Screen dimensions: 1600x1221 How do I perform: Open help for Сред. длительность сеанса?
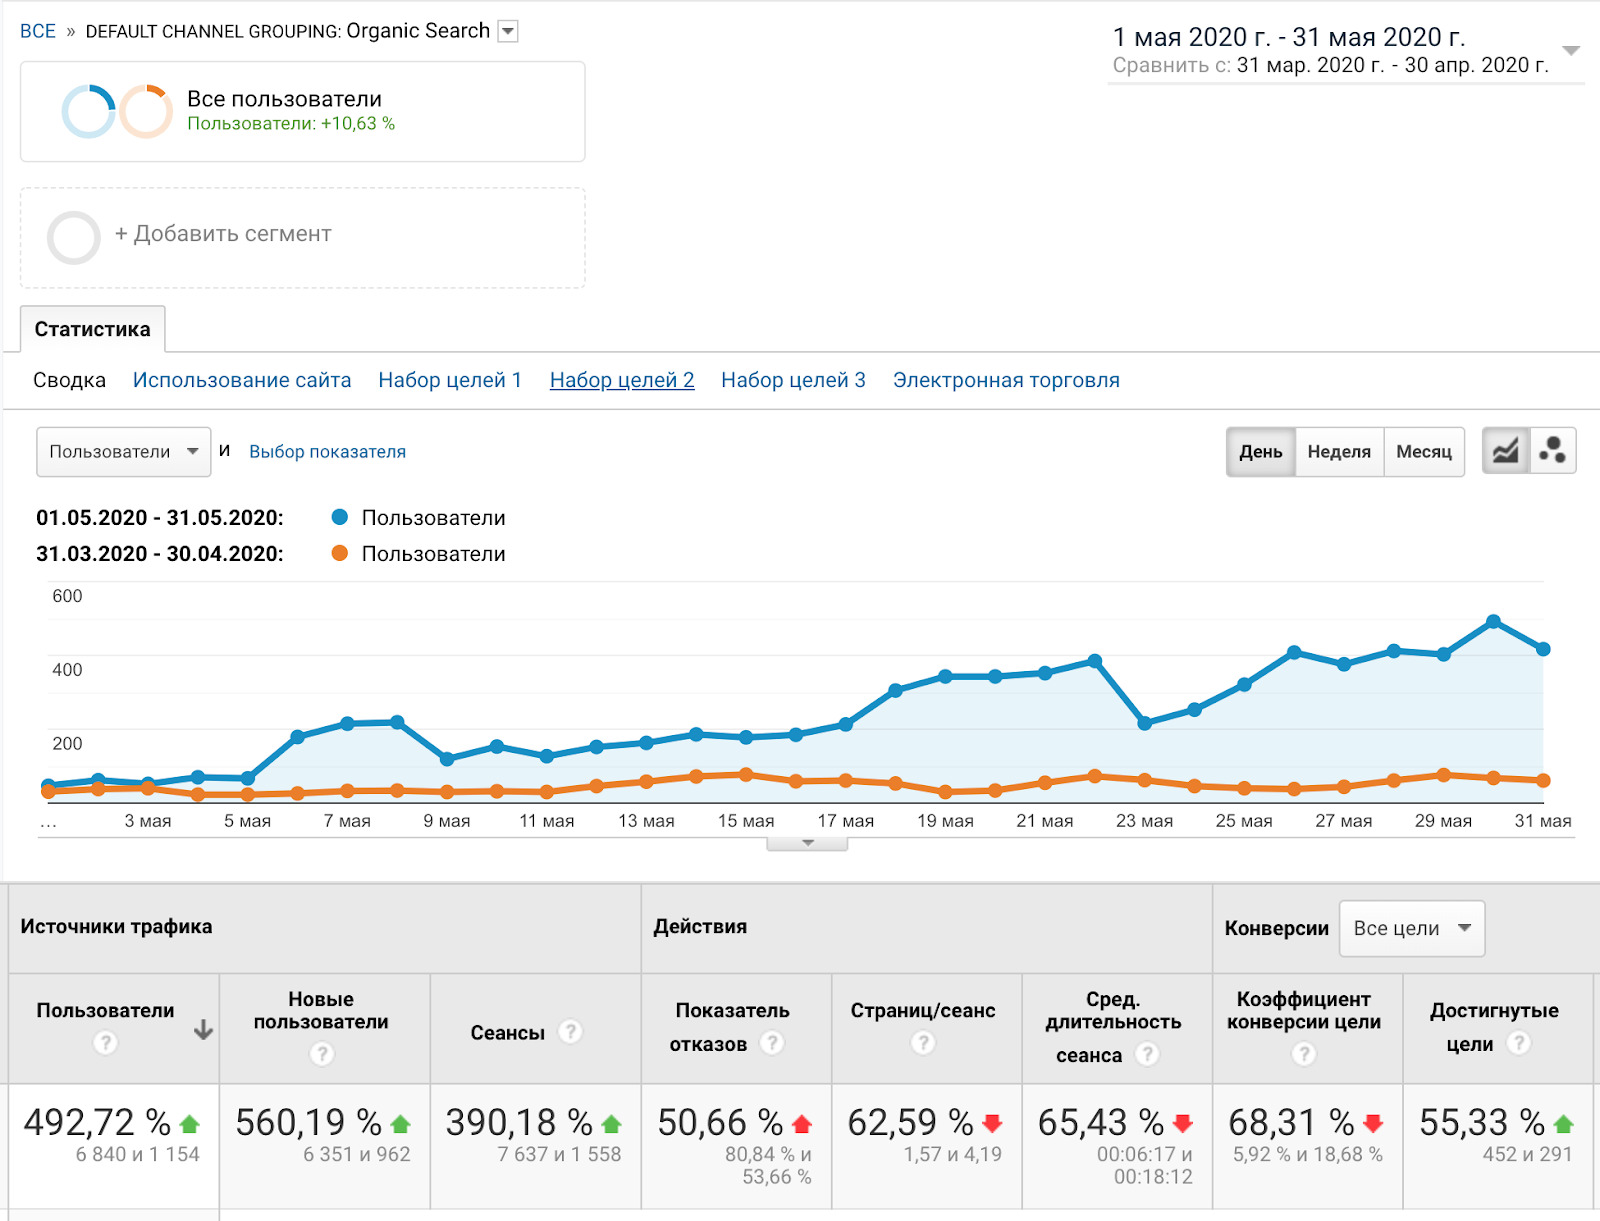tap(1147, 1054)
